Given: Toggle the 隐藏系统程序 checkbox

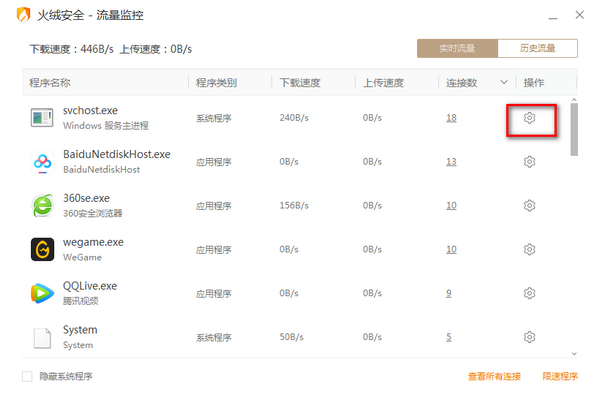Looking at the screenshot, I should [x=27, y=377].
